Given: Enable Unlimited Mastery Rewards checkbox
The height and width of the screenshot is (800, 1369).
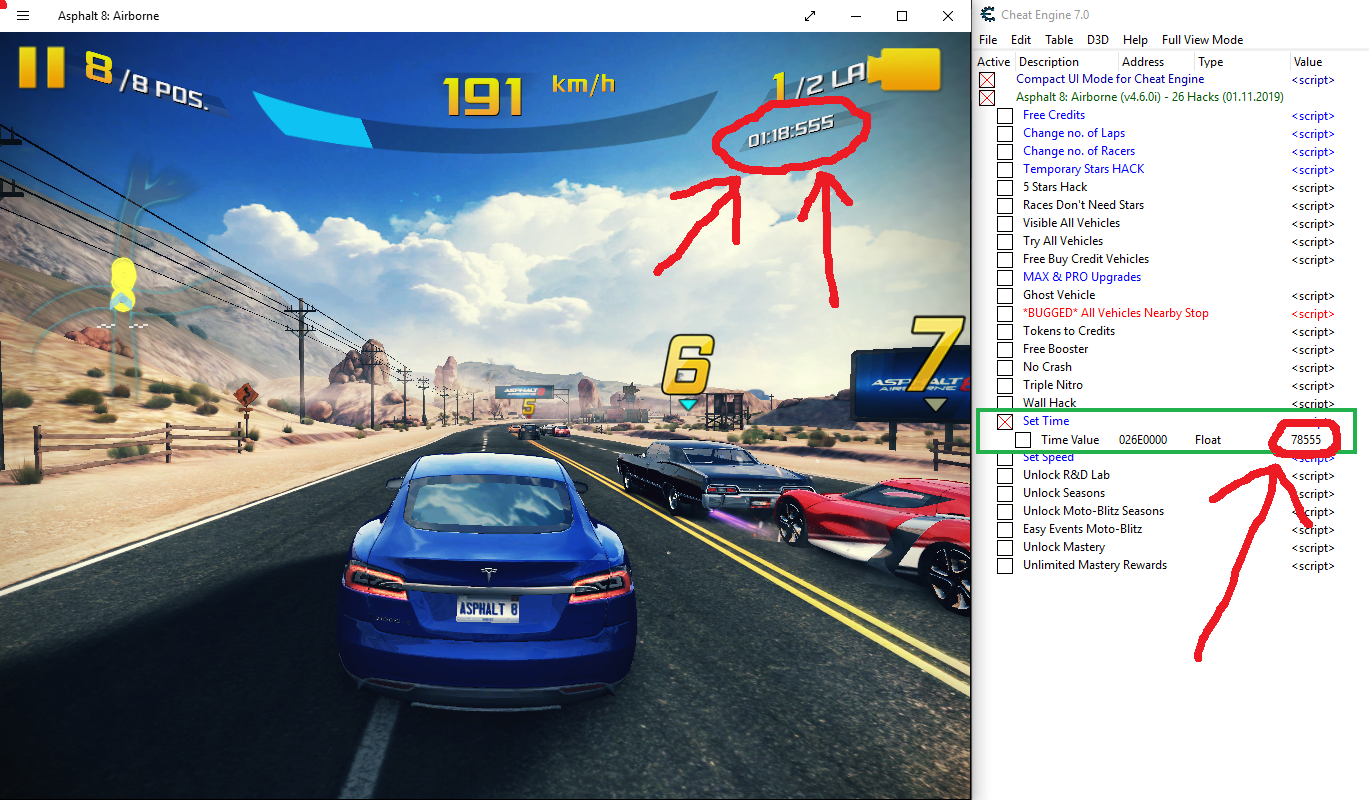Looking at the screenshot, I should 1005,566.
